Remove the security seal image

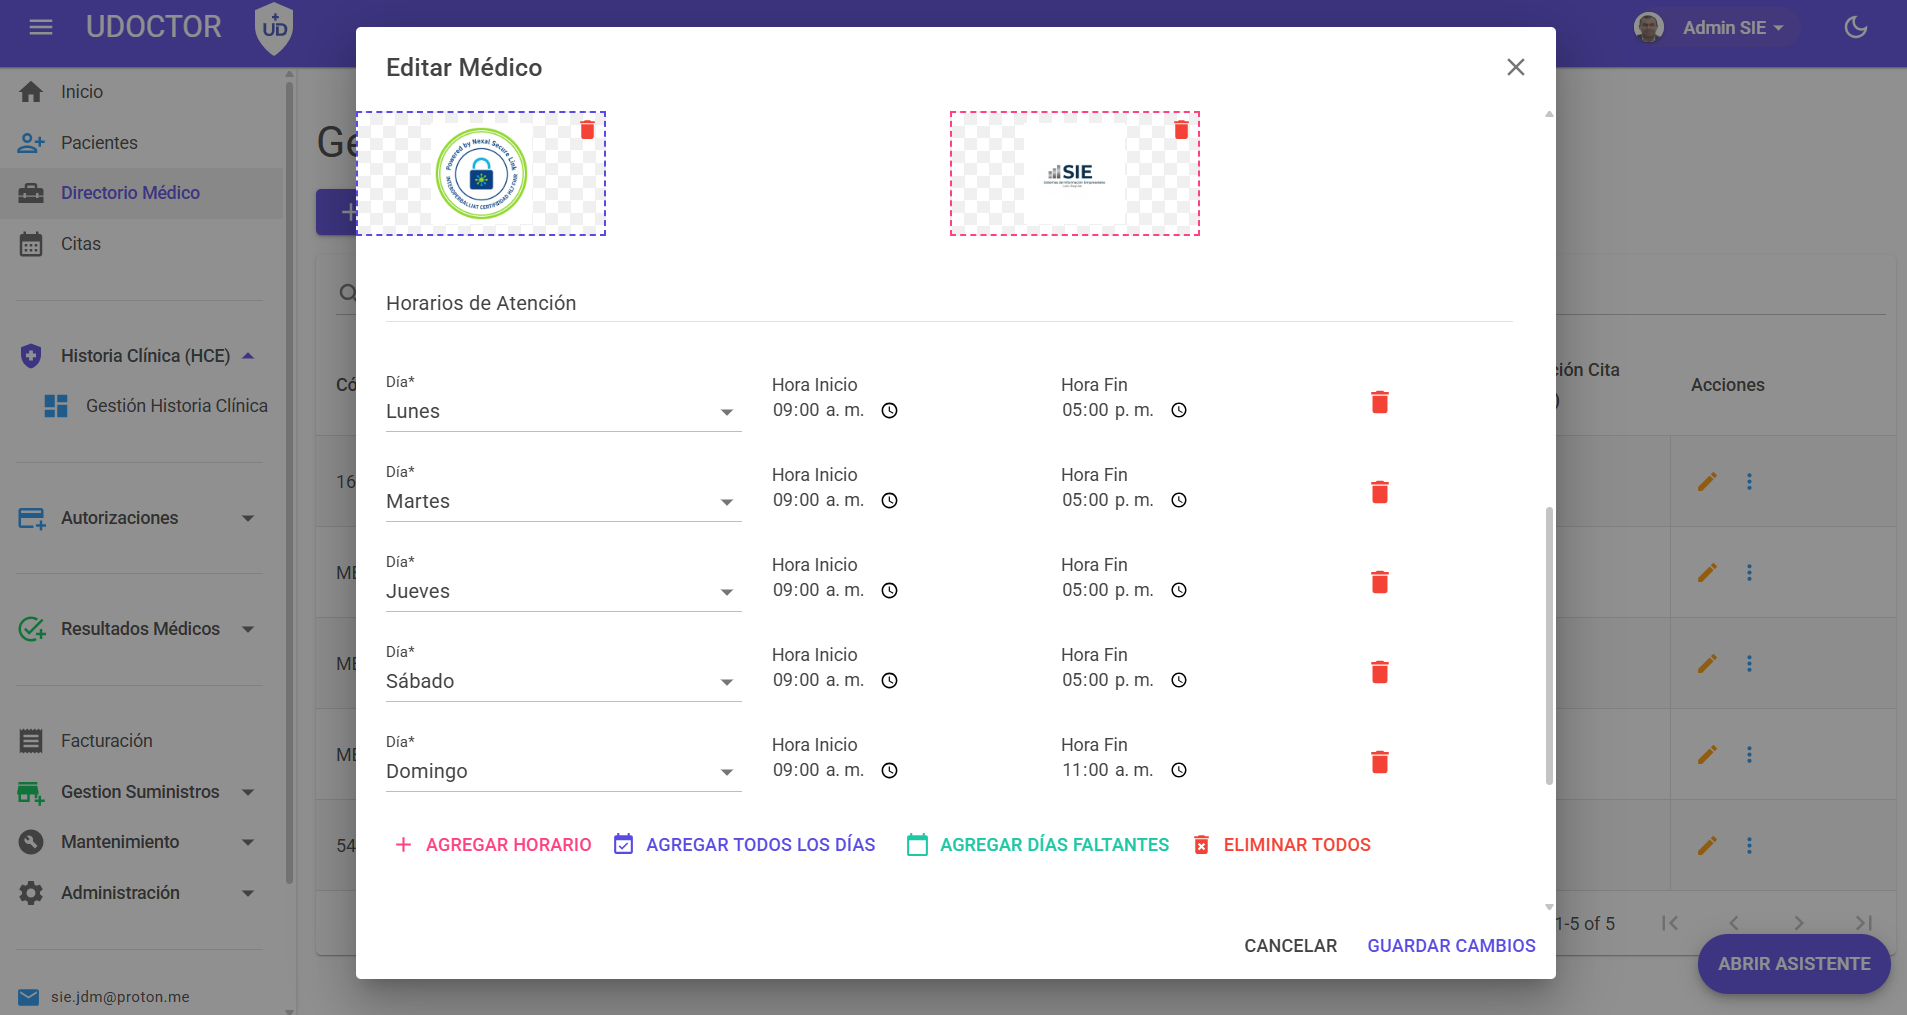[x=587, y=130]
